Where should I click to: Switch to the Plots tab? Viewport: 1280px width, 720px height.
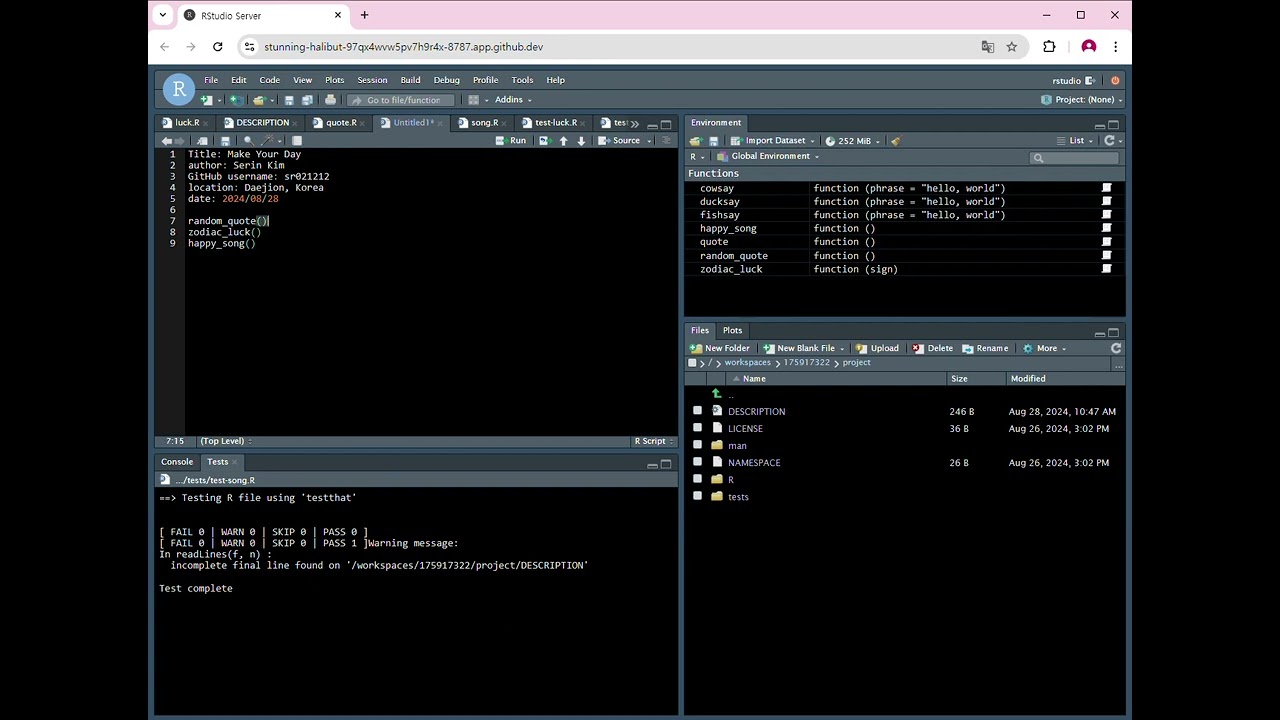[x=732, y=331]
